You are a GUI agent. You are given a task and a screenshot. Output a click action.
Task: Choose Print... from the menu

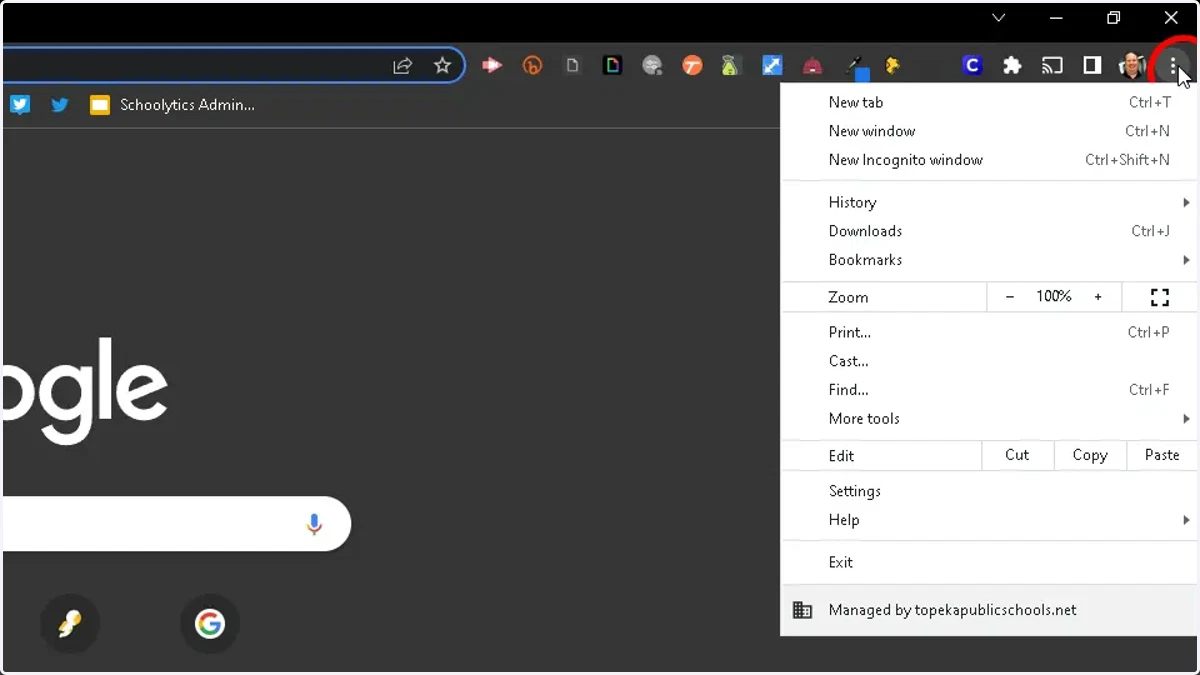tap(990, 332)
